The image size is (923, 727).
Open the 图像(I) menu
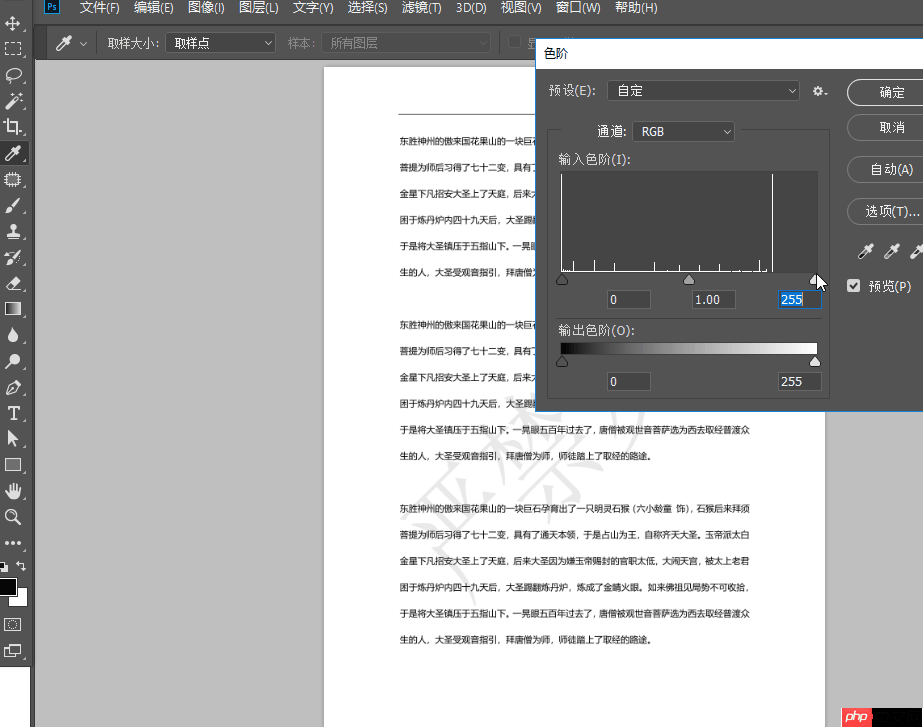206,8
